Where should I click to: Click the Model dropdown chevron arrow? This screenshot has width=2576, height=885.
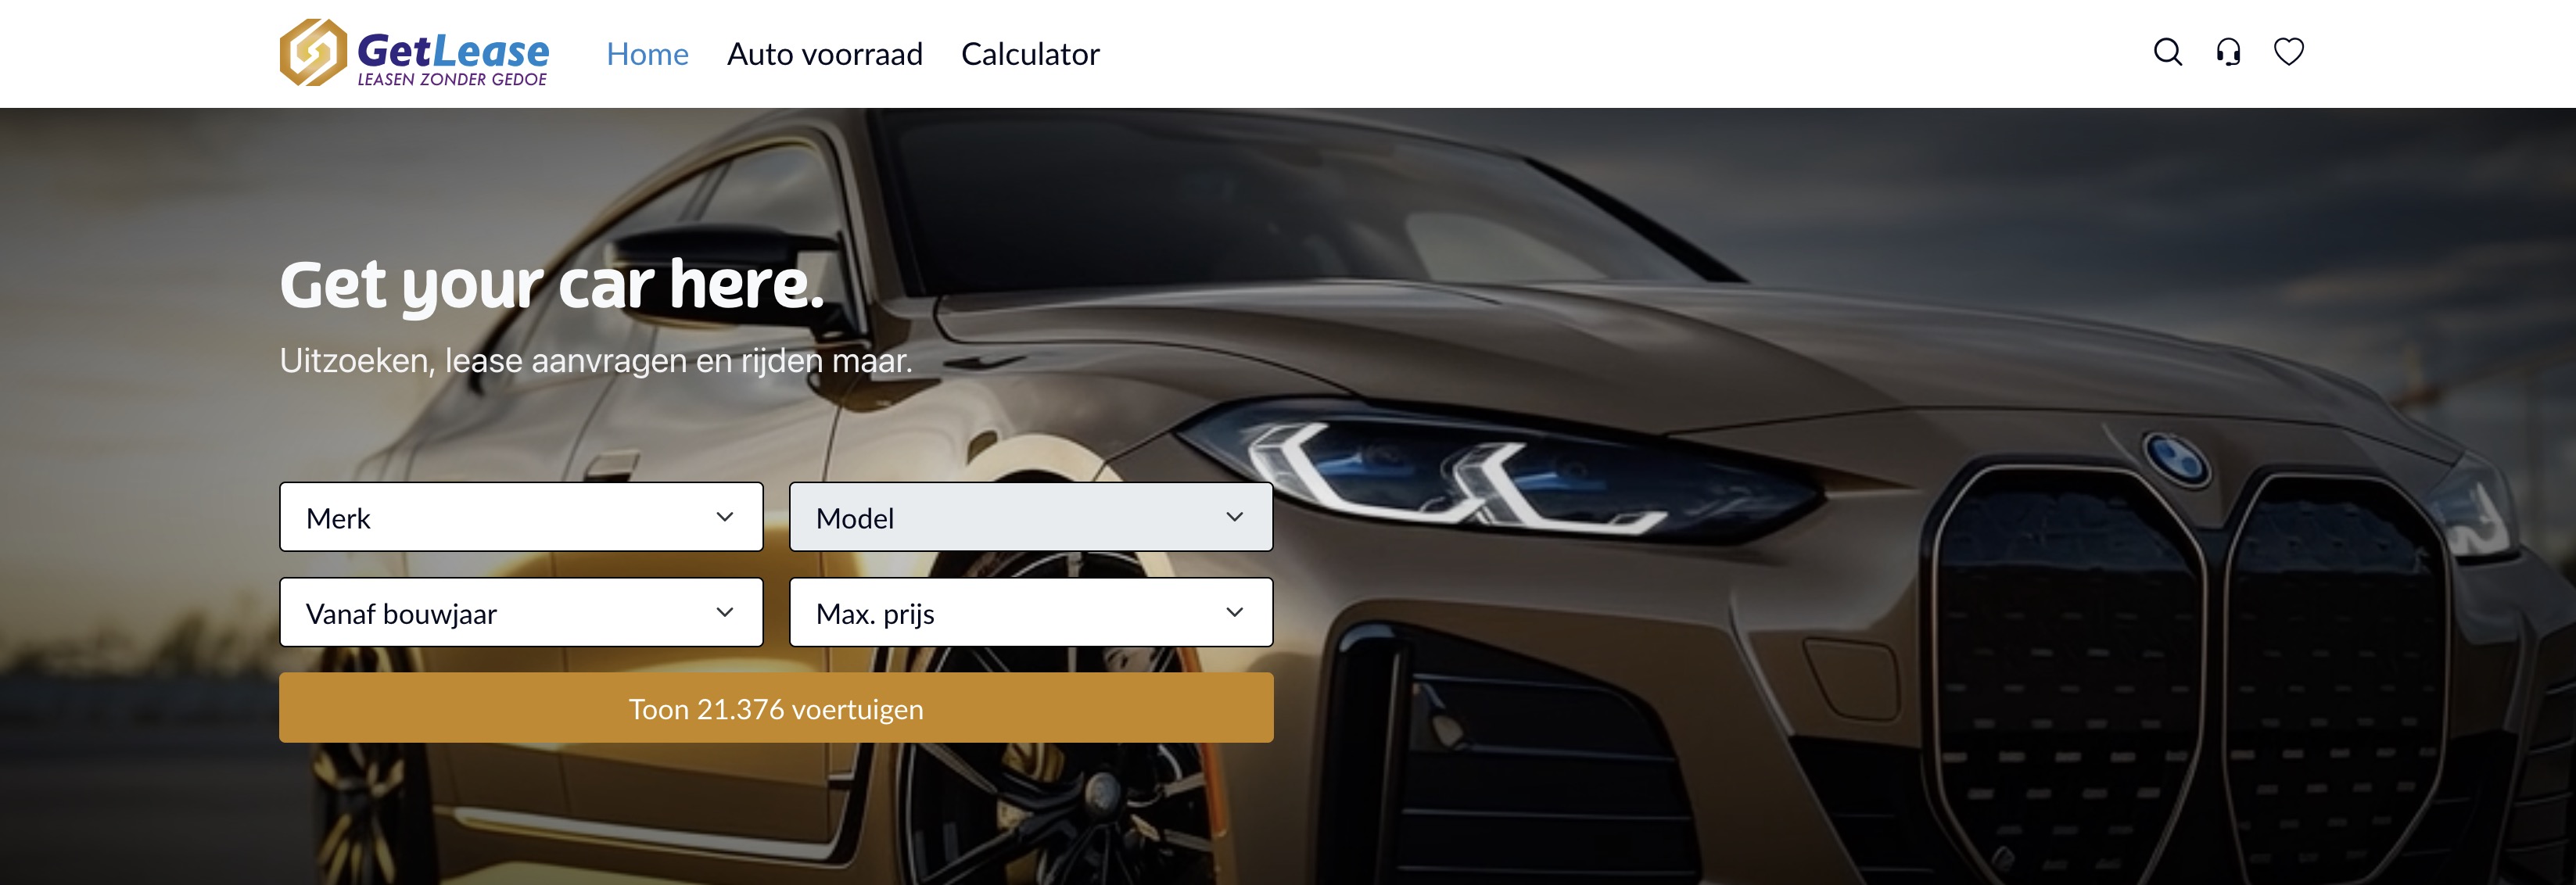pos(1235,517)
